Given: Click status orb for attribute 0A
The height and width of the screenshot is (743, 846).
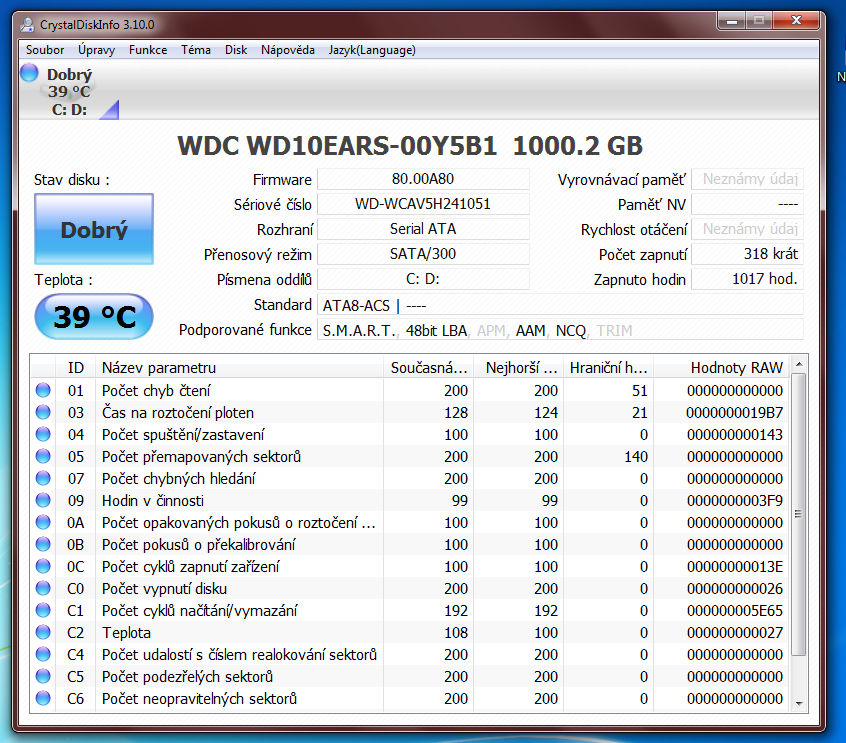Looking at the screenshot, I should [x=43, y=522].
